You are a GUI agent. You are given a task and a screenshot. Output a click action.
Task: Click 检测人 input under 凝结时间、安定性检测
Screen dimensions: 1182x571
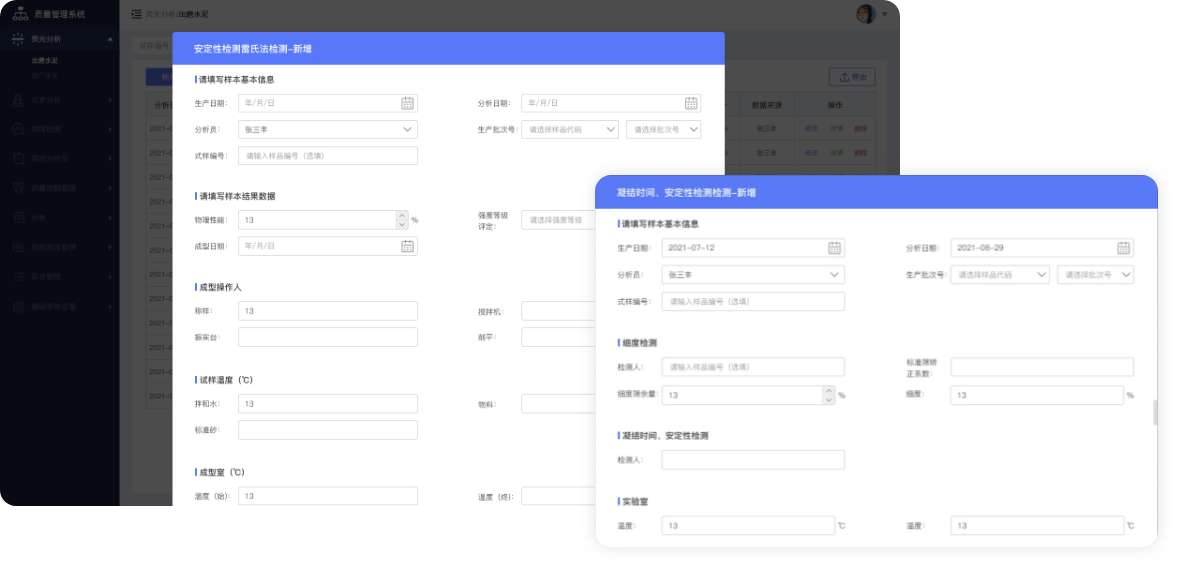tap(753, 460)
